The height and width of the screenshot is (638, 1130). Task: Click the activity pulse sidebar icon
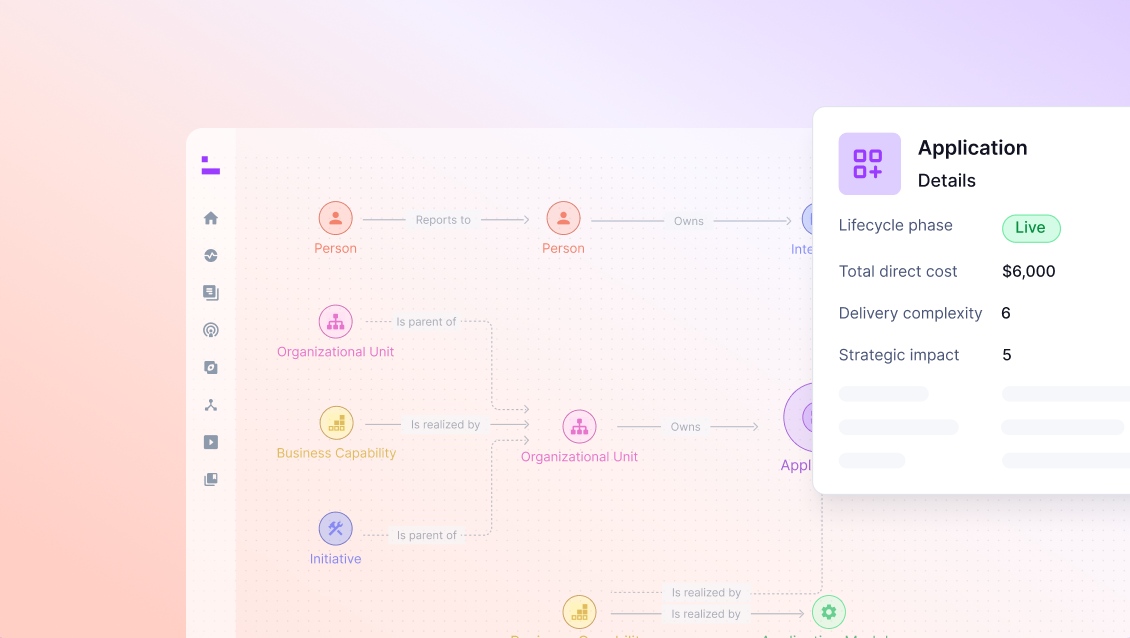coord(210,255)
